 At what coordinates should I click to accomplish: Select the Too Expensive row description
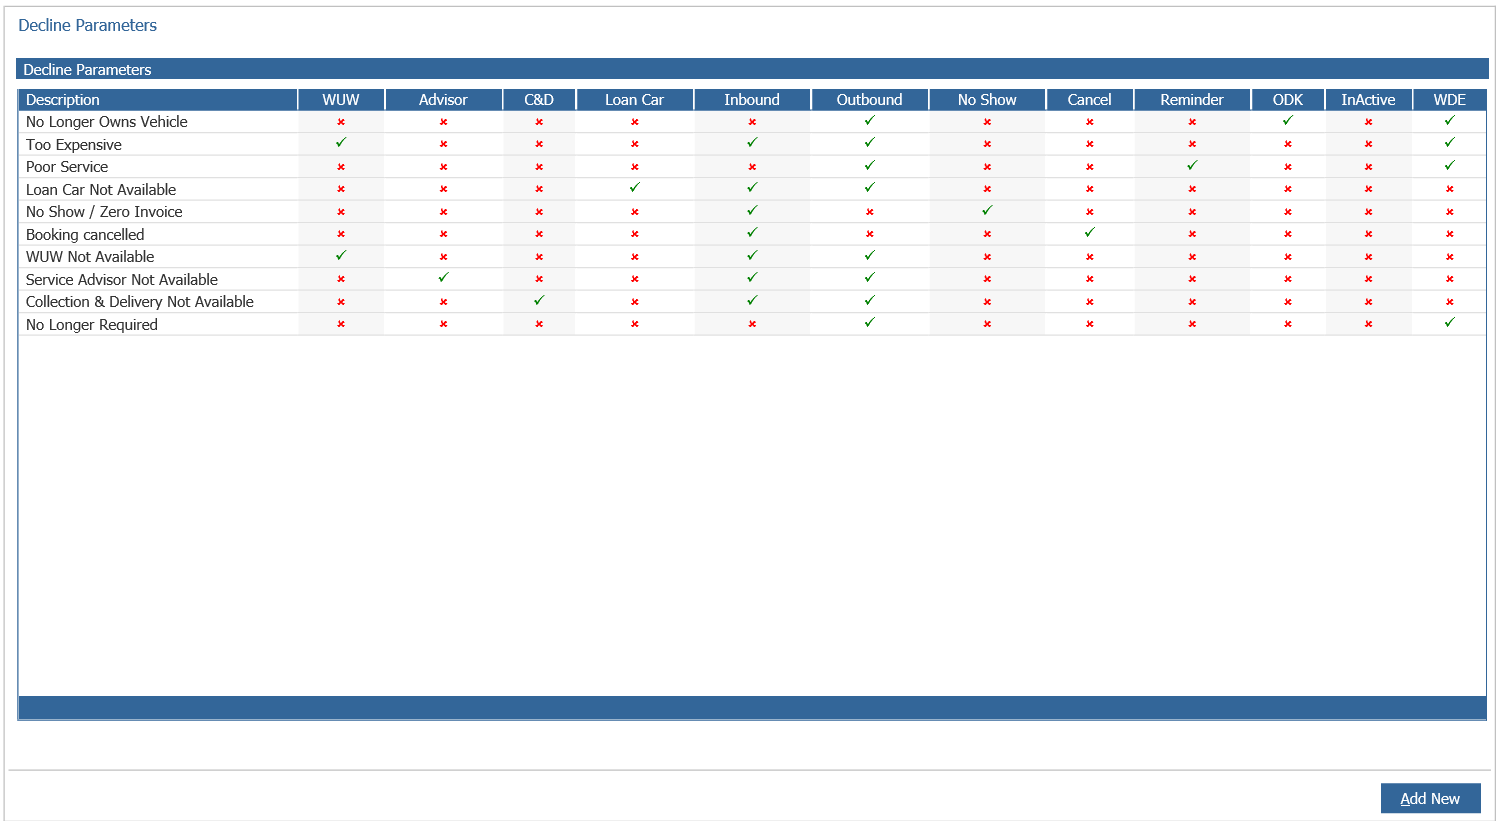pyautogui.click(x=74, y=145)
